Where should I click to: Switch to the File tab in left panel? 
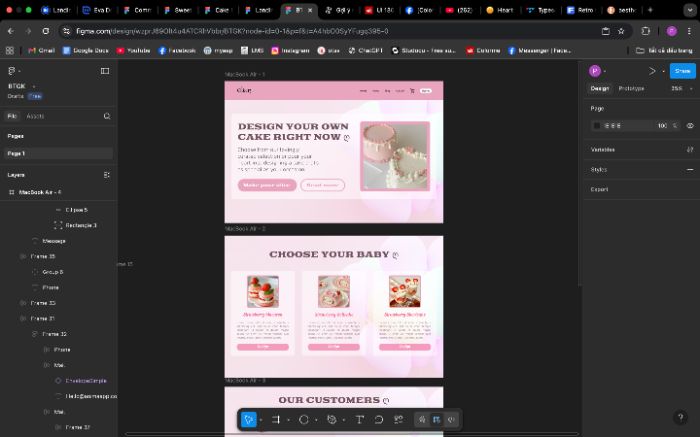click(x=12, y=116)
